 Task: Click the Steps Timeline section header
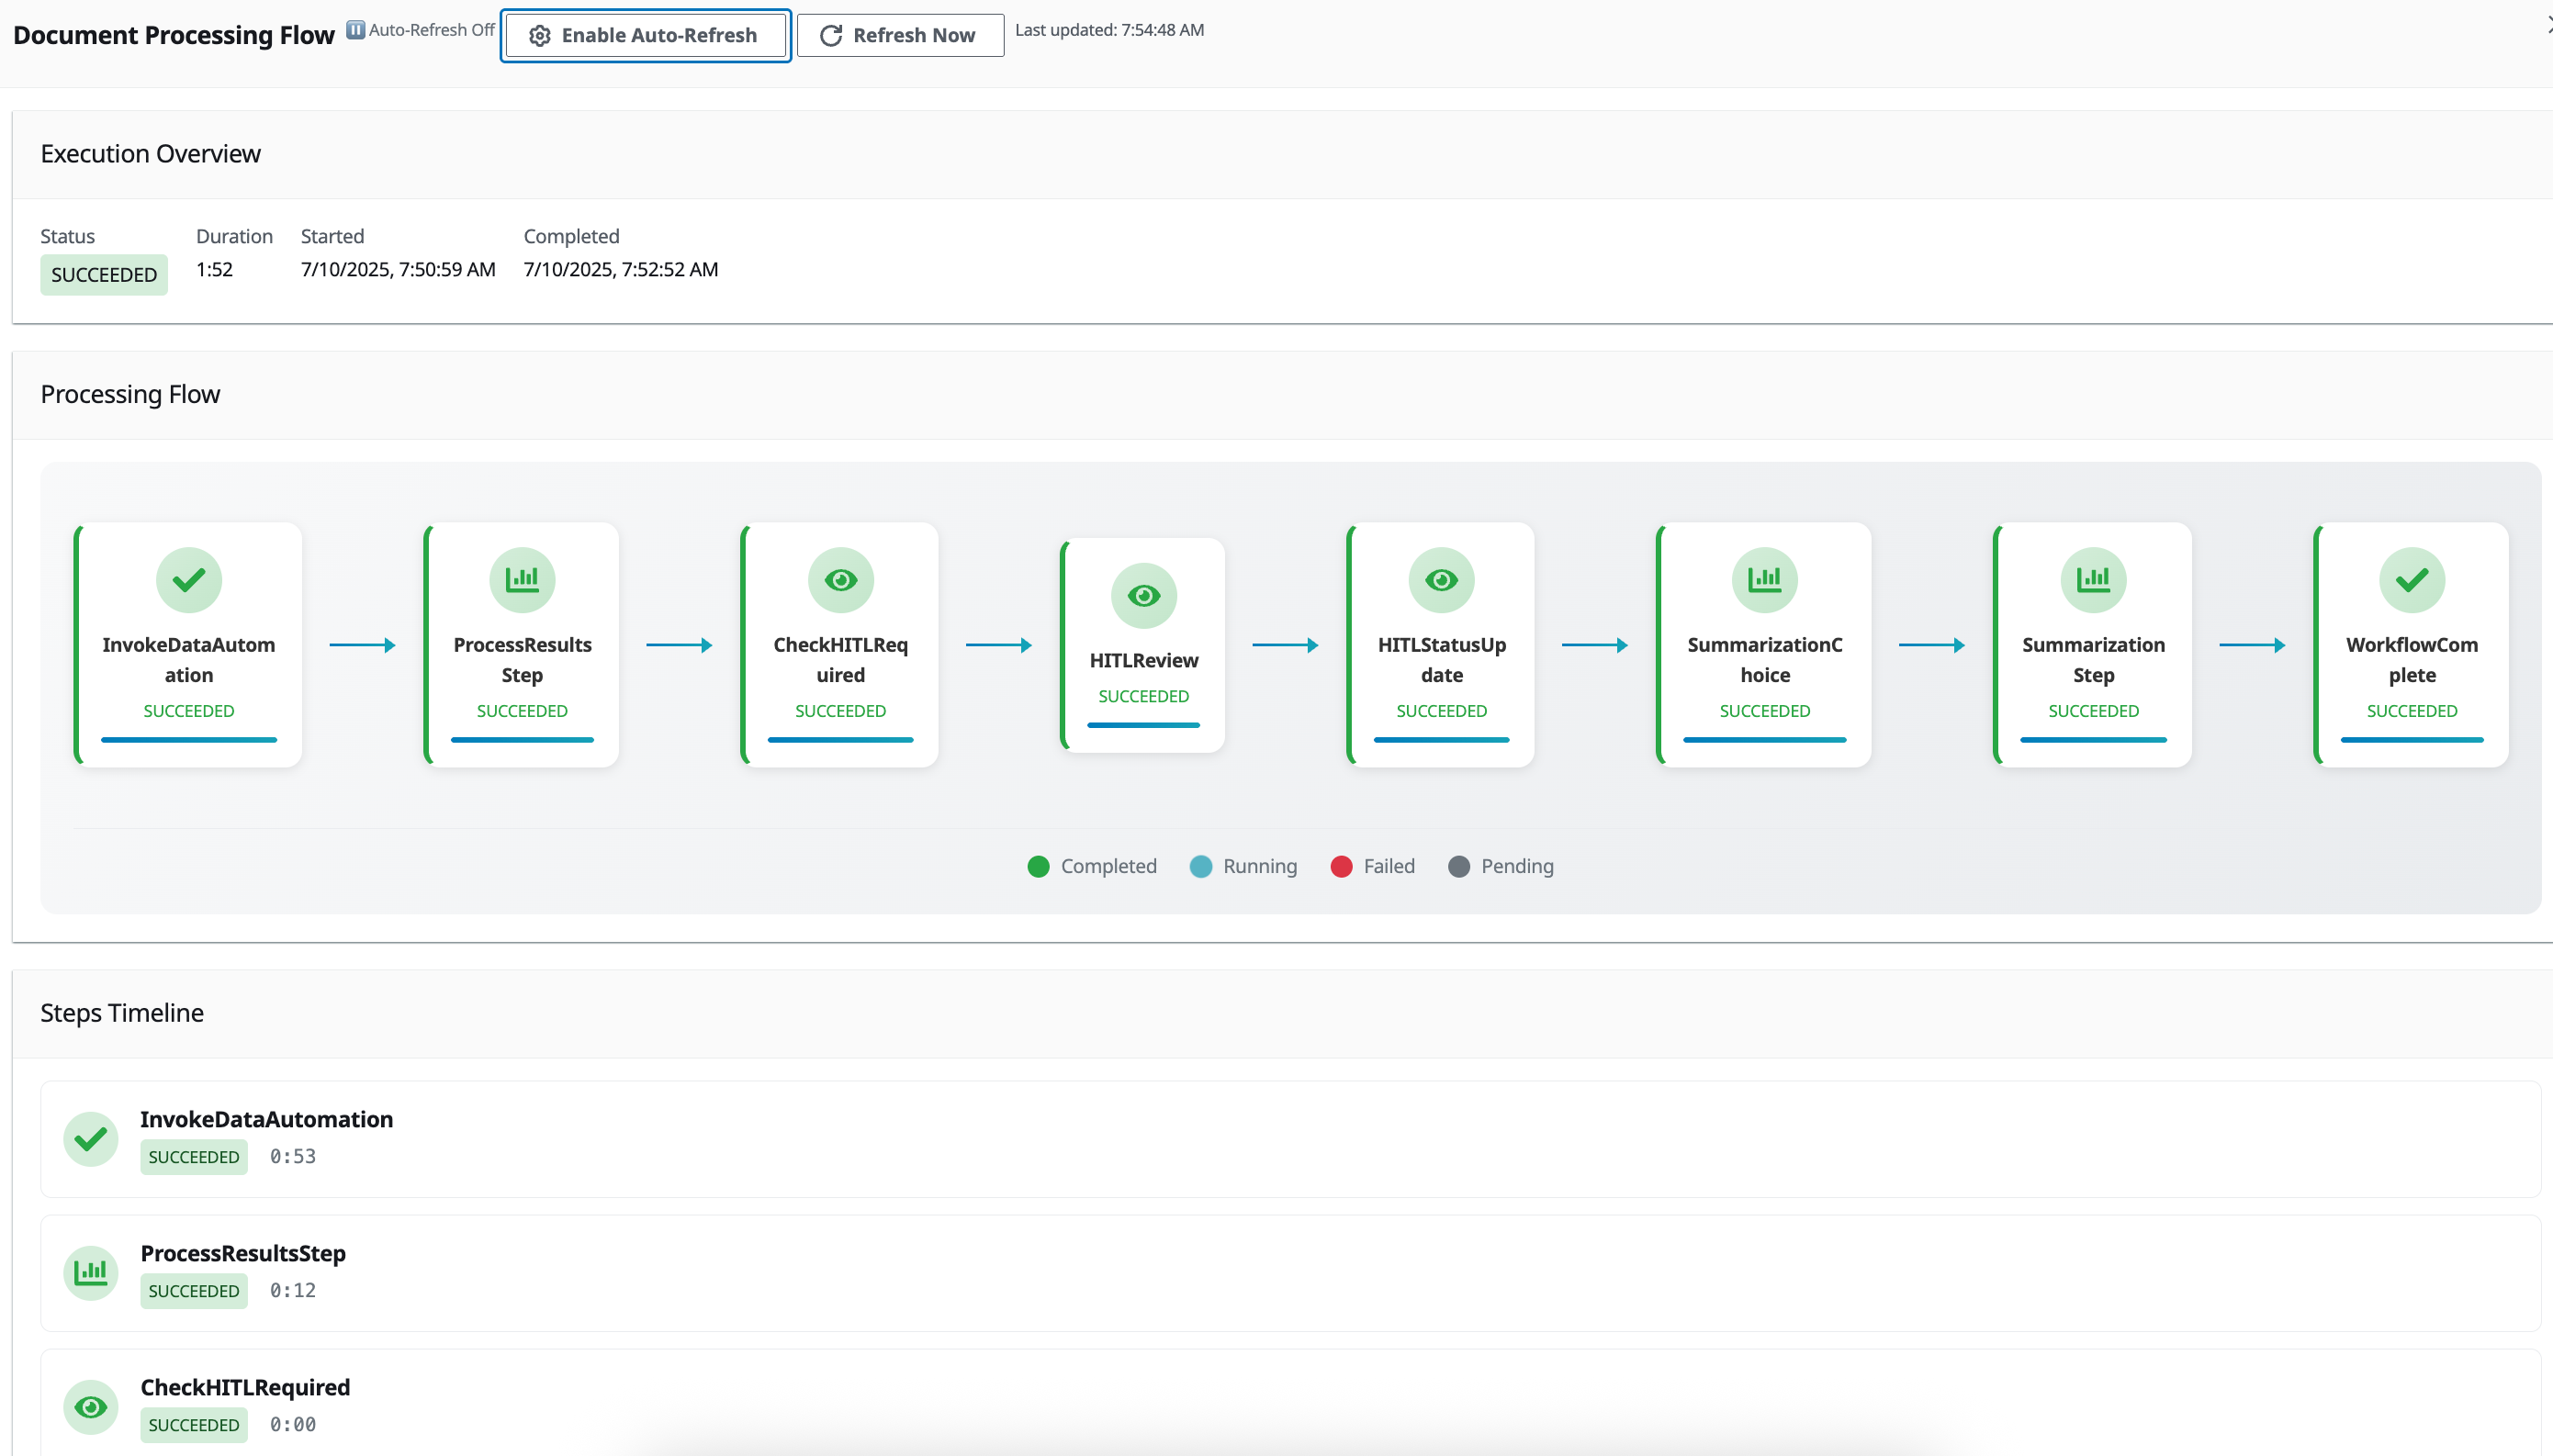pos(122,1013)
